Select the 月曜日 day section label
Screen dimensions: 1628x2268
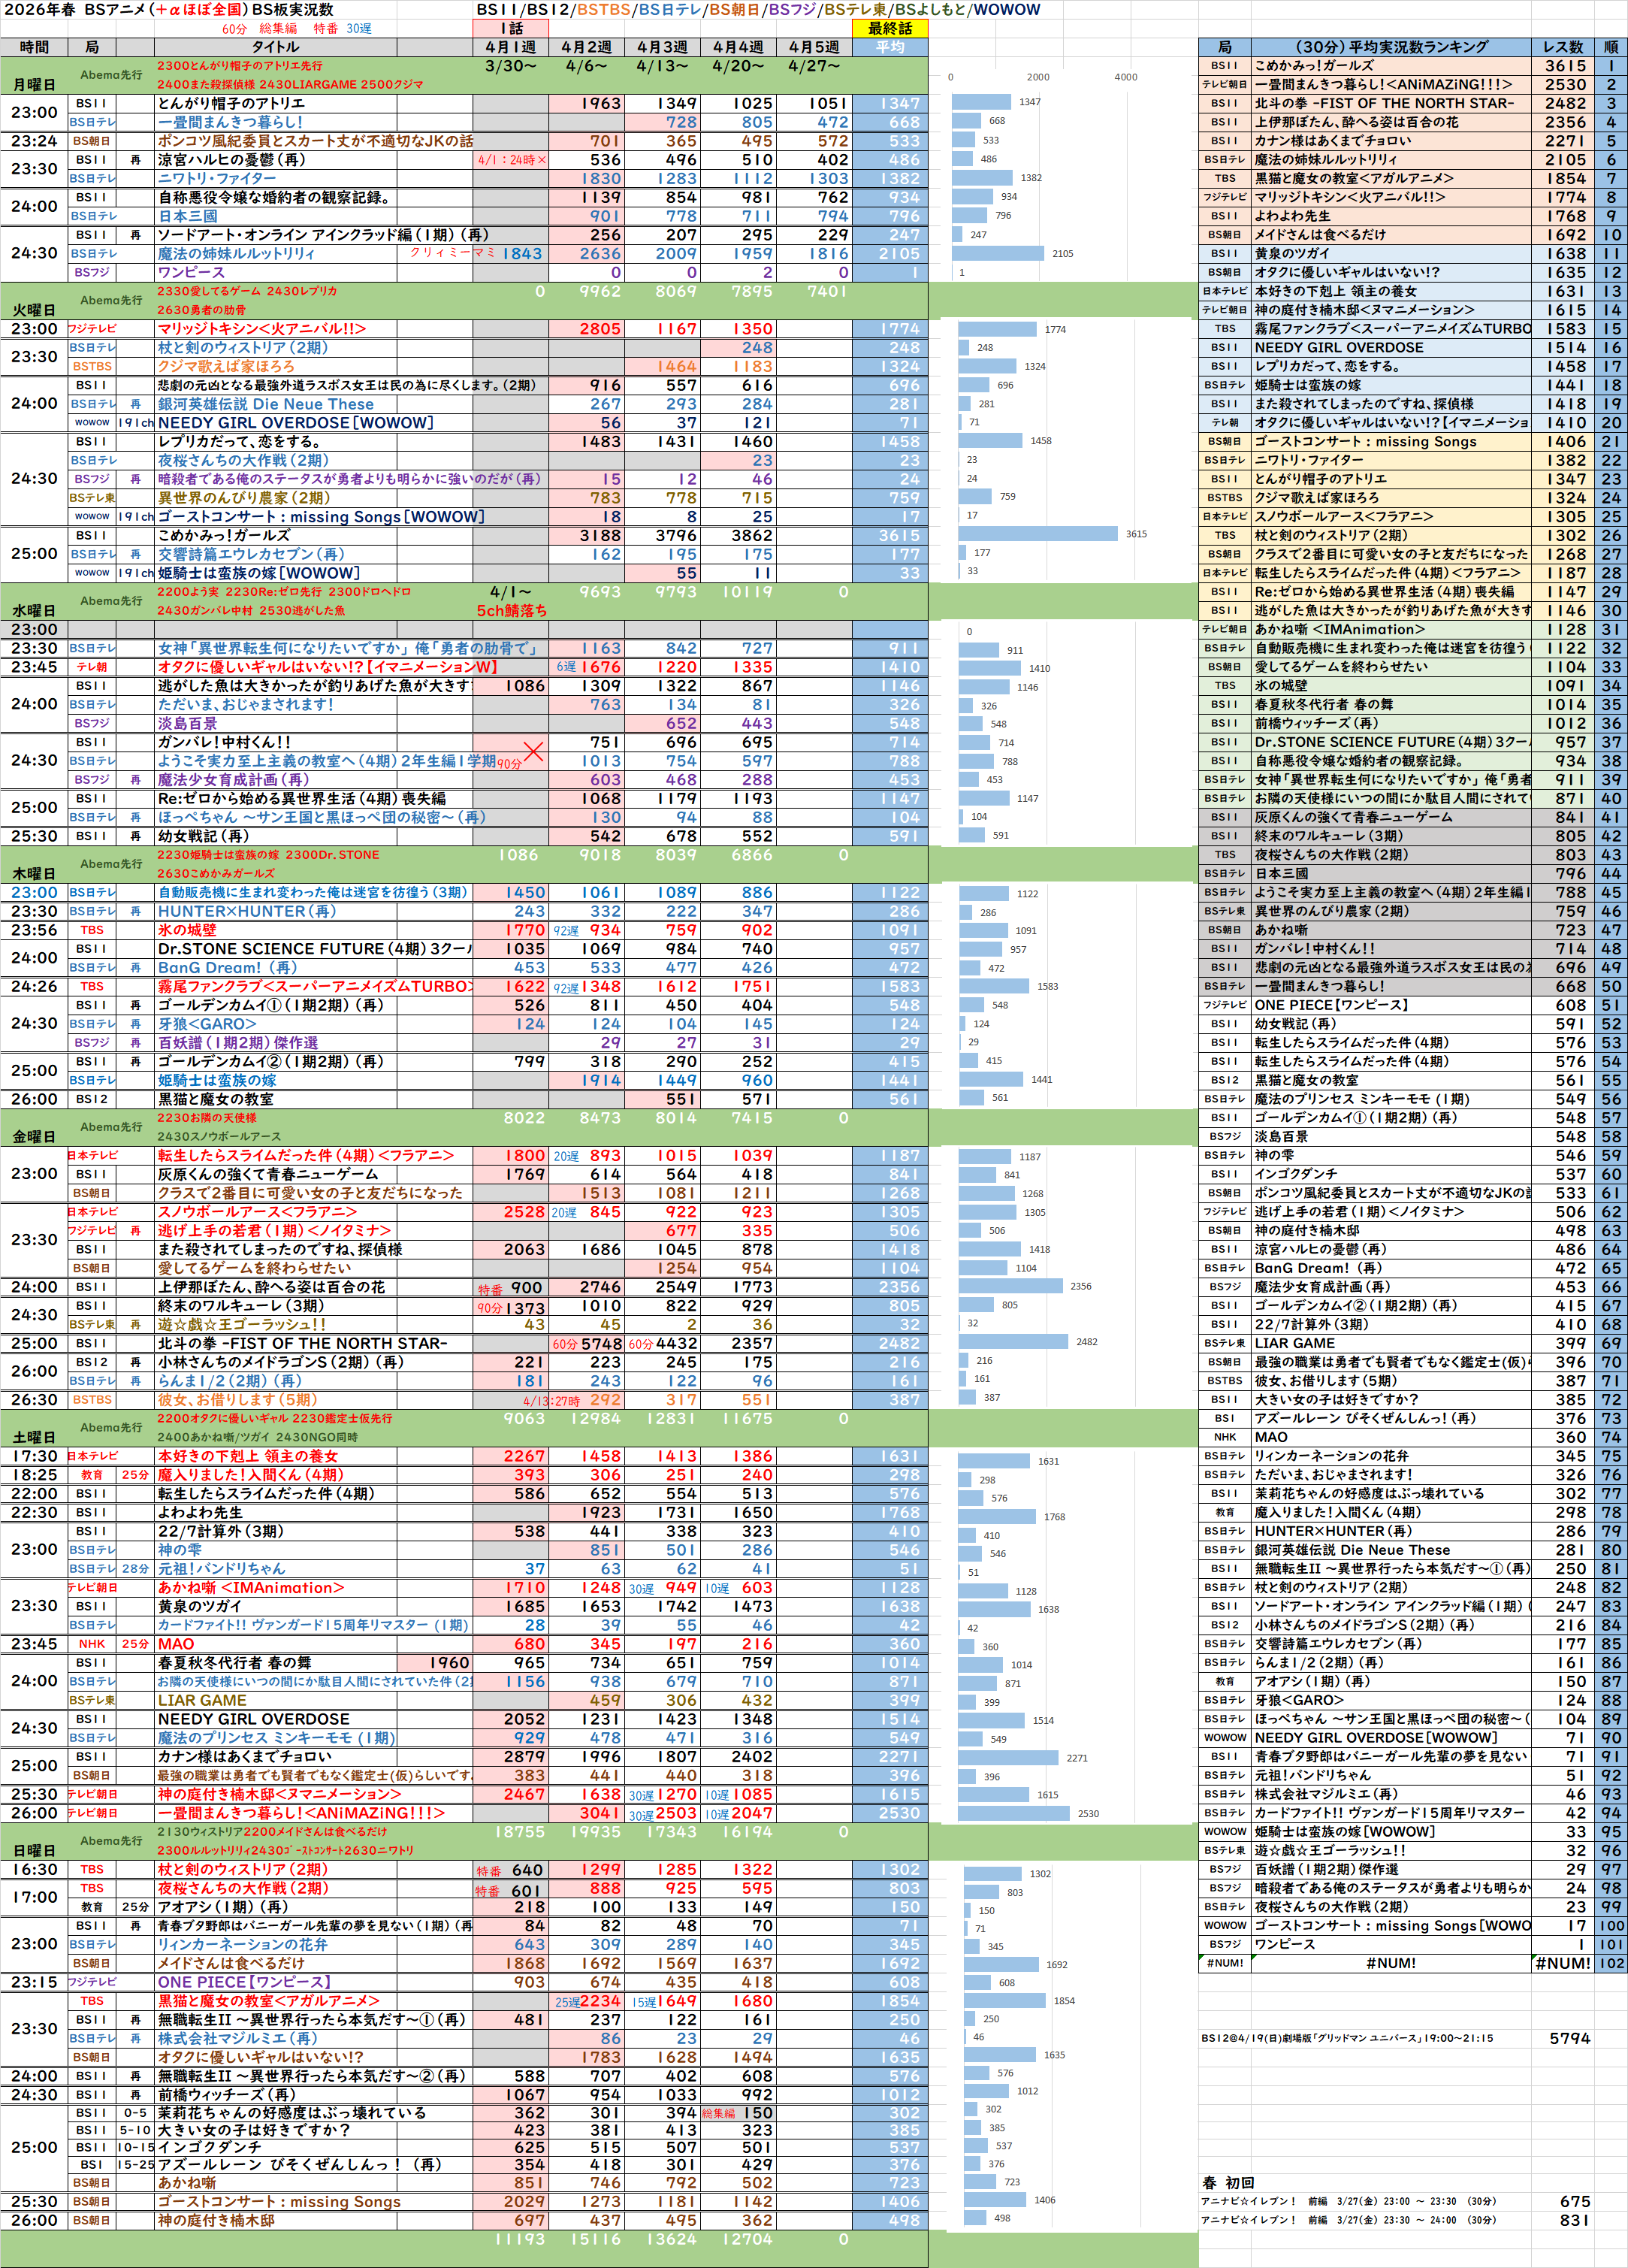point(33,85)
